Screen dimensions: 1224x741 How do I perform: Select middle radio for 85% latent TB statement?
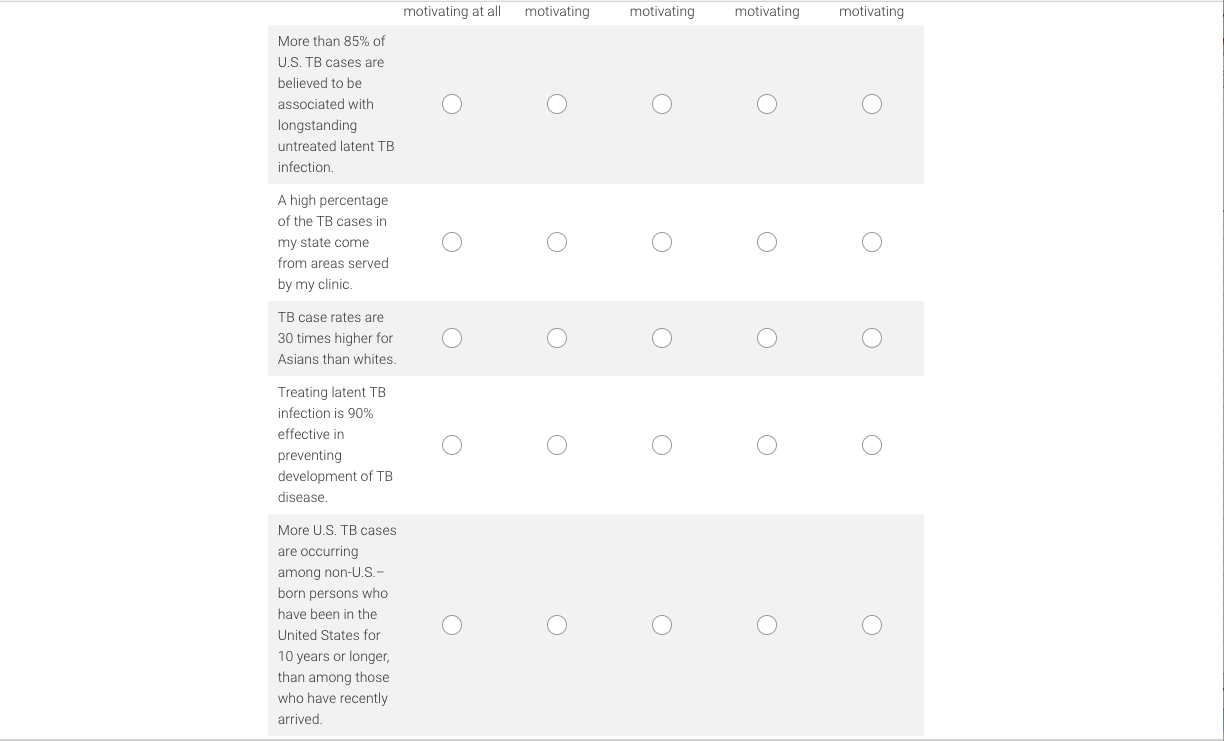point(662,104)
